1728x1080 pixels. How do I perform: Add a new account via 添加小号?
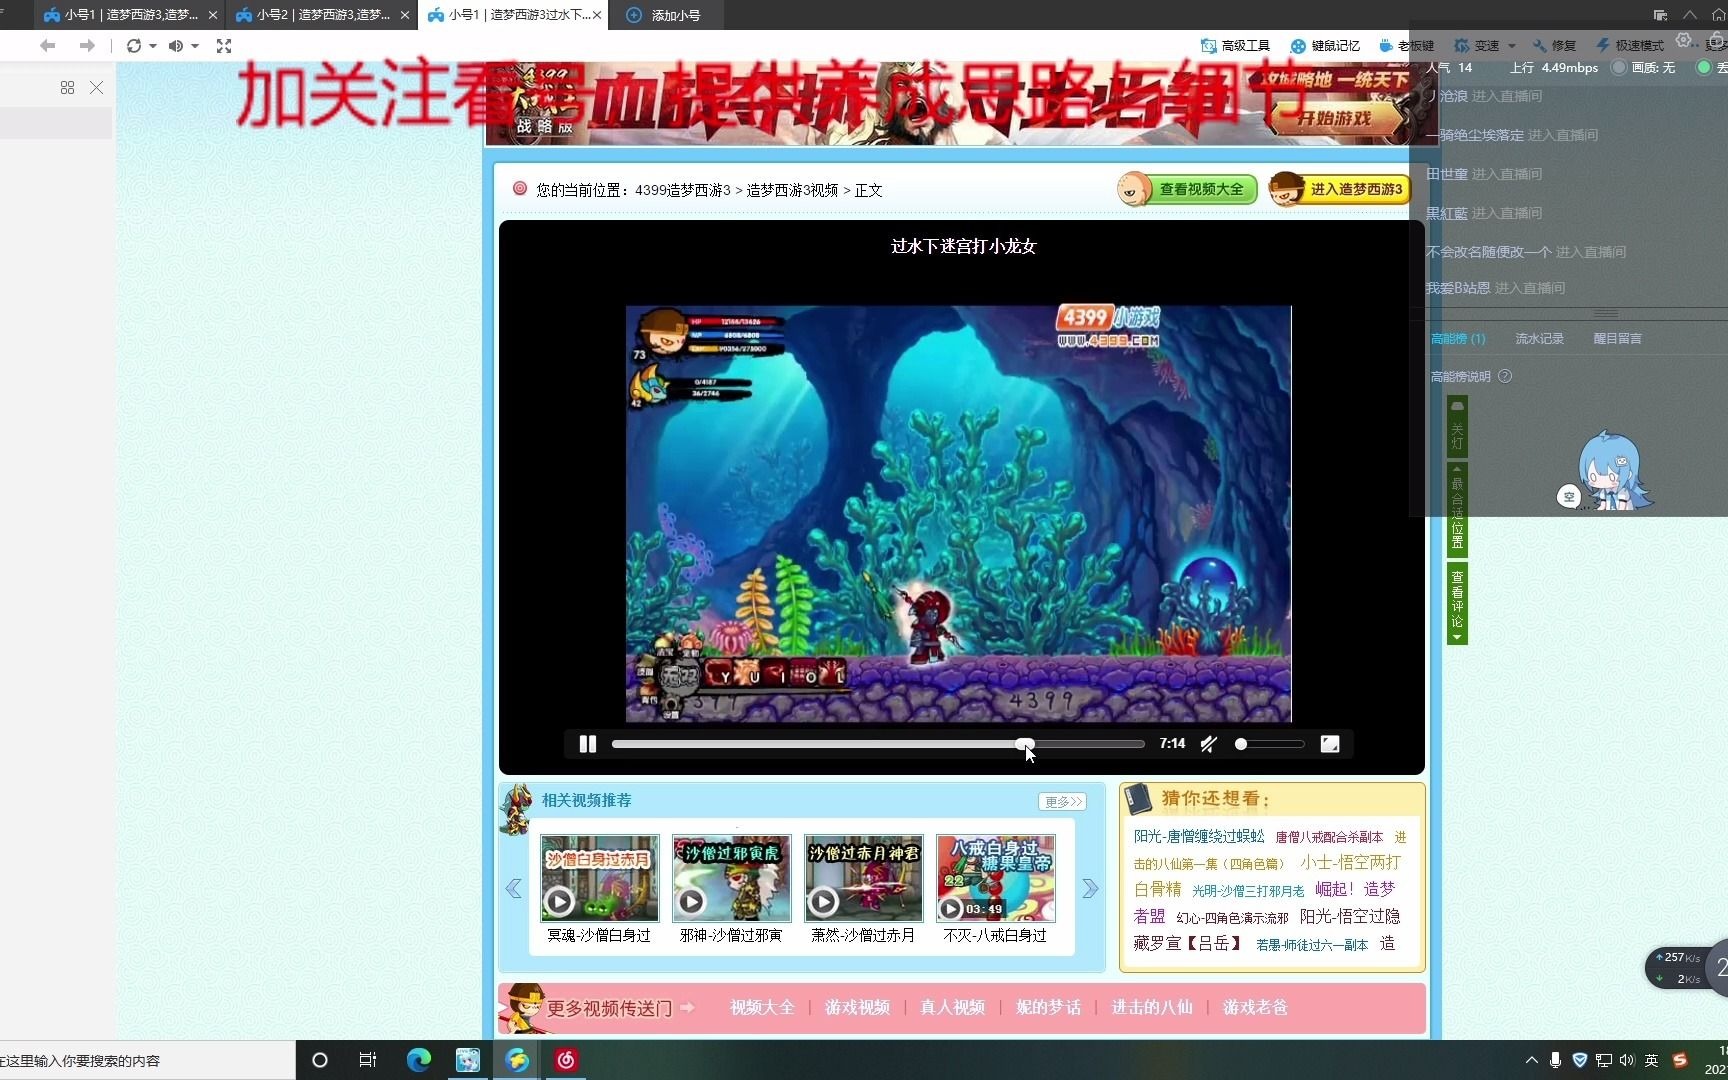click(664, 15)
